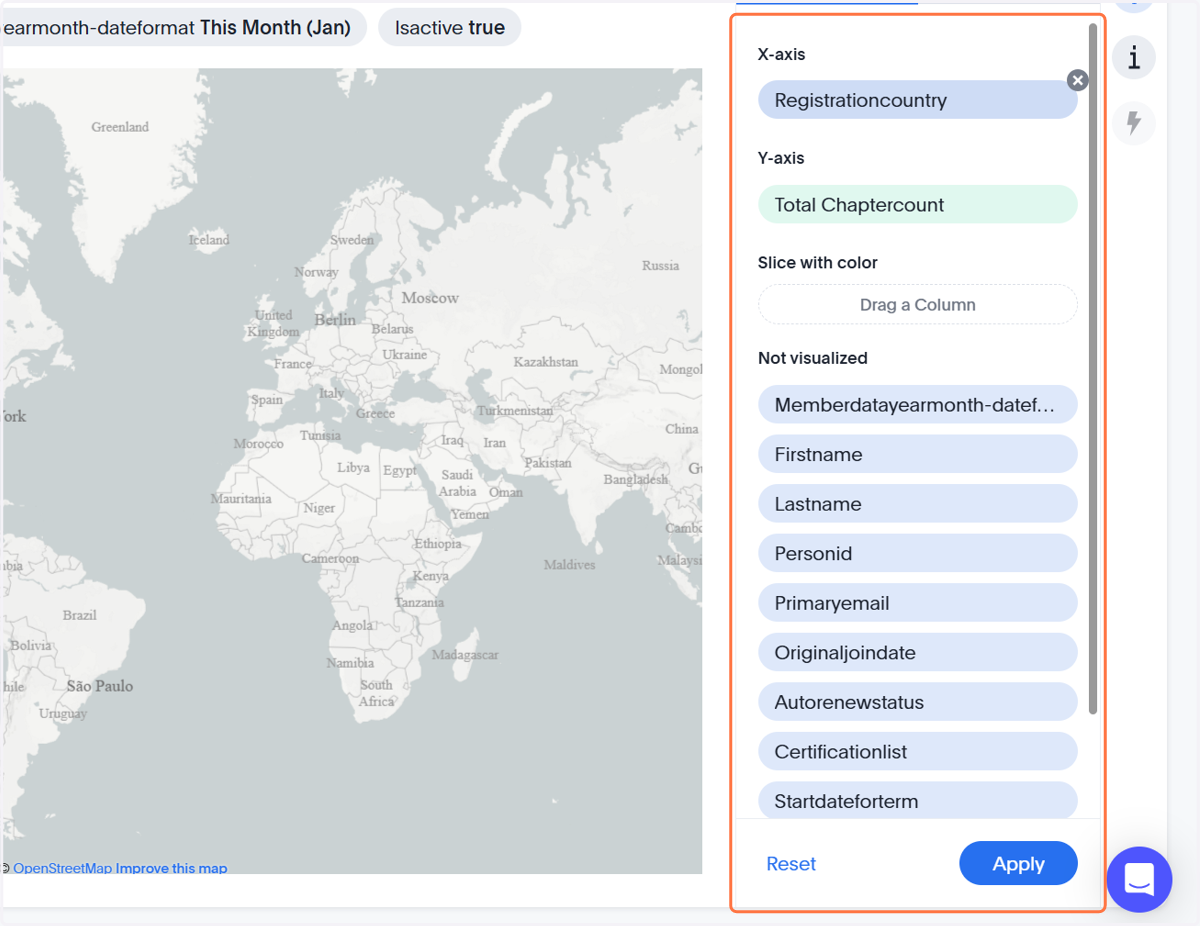This screenshot has width=1200, height=926.
Task: Click the This Month (Jan) filter chip
Action: 182,28
